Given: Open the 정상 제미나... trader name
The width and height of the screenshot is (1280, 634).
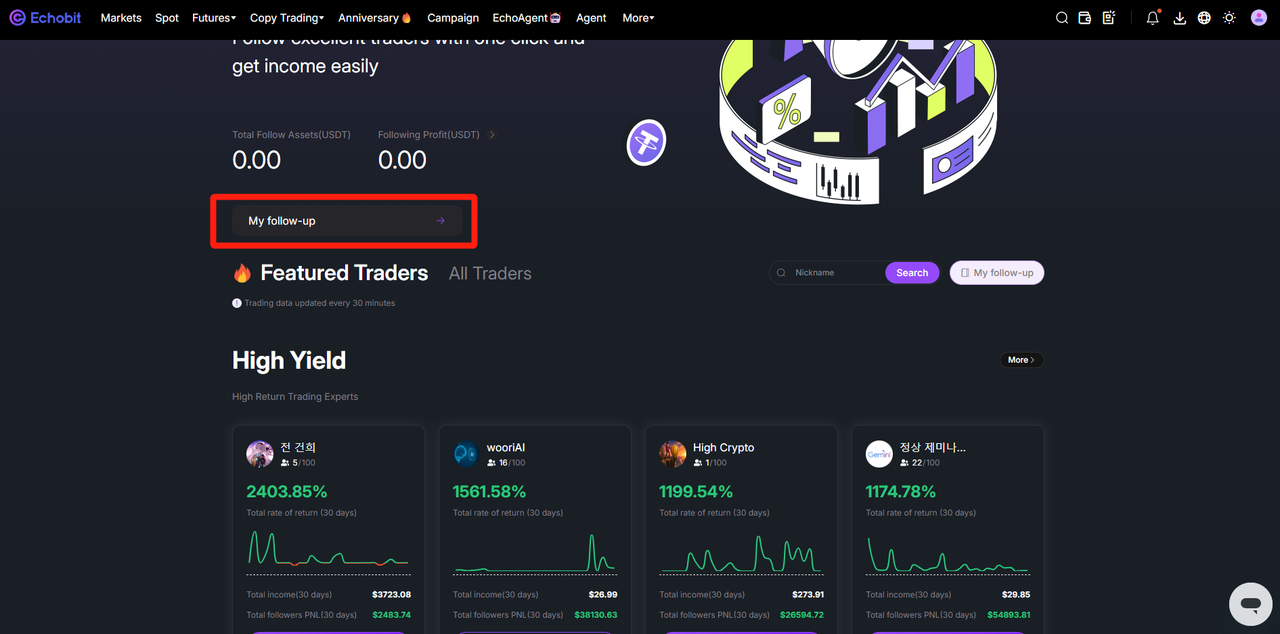Looking at the screenshot, I should pos(933,448).
